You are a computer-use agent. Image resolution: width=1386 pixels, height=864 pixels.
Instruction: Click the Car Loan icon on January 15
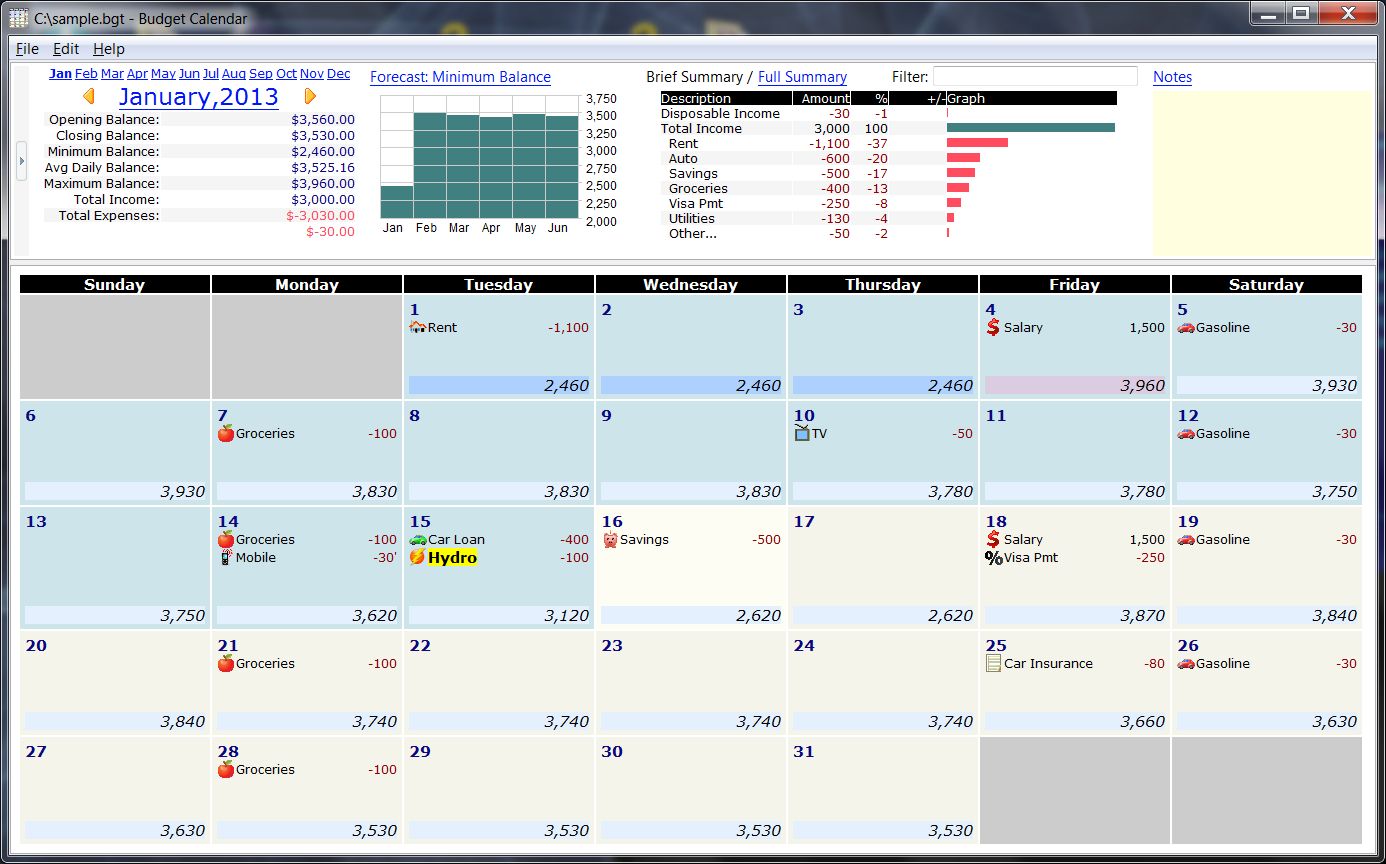(417, 539)
